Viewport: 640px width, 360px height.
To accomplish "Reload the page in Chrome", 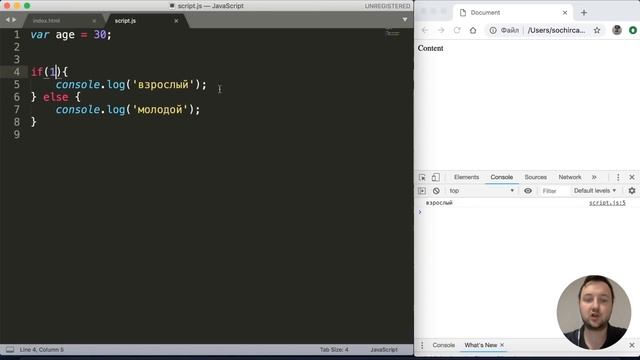I will (x=457, y=30).
